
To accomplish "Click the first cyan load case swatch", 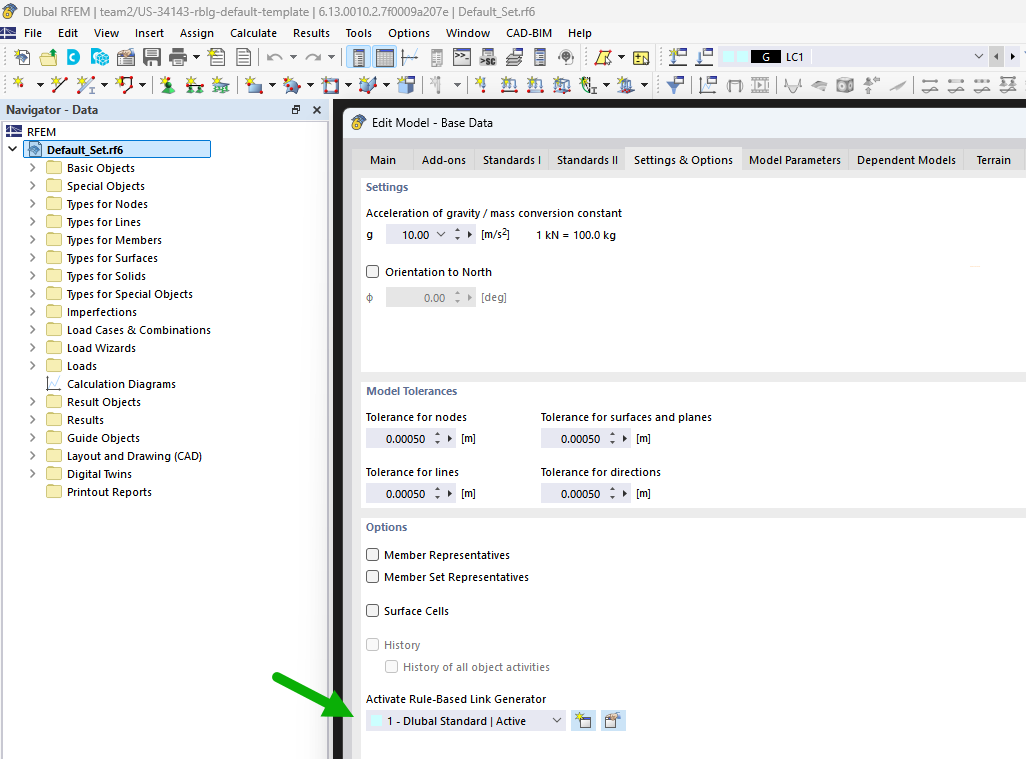I will coord(728,57).
